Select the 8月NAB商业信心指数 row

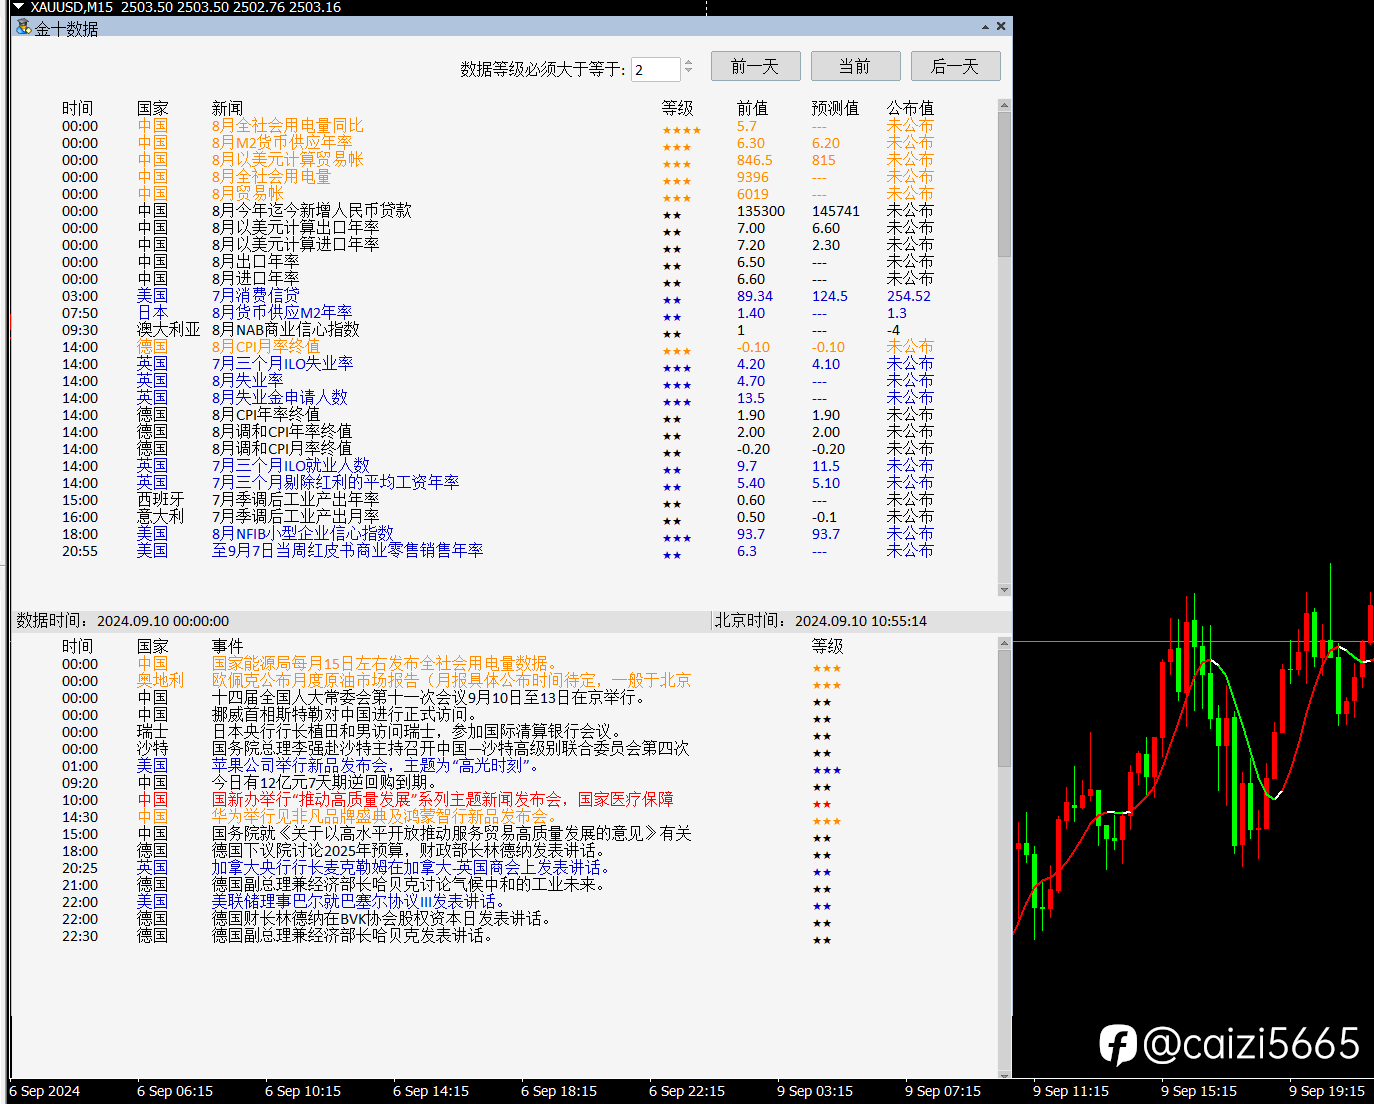coord(498,330)
